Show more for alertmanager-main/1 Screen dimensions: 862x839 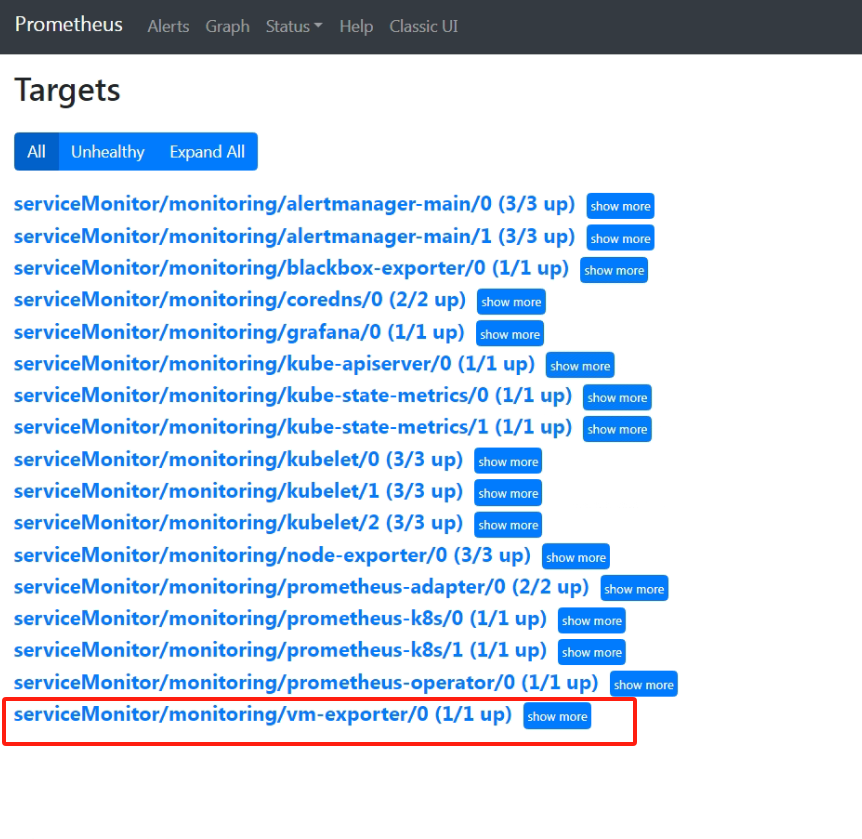(620, 238)
